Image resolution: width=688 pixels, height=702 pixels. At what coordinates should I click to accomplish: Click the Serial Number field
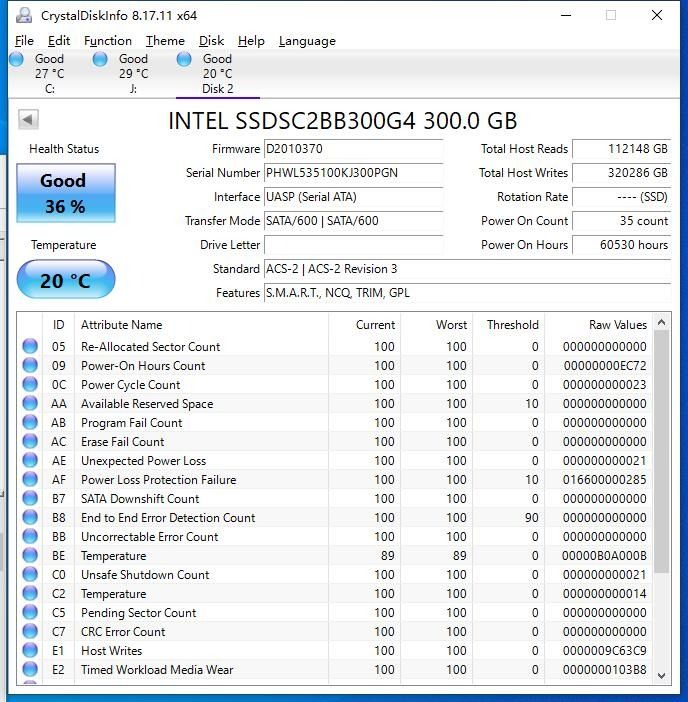coord(354,173)
